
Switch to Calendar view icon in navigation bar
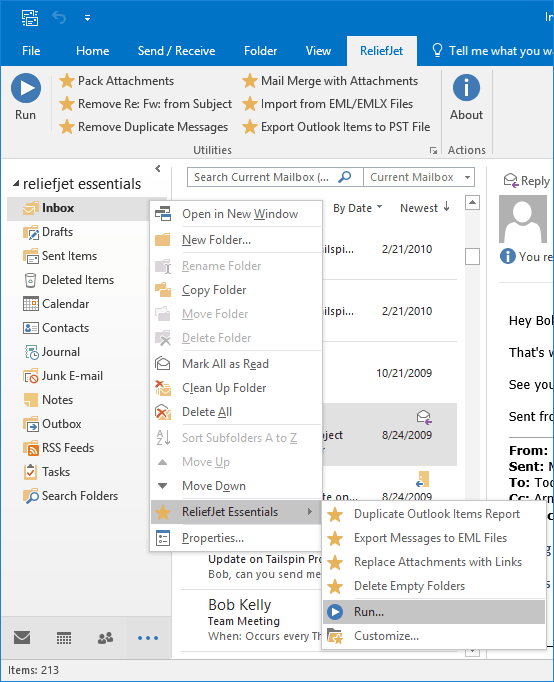64,638
